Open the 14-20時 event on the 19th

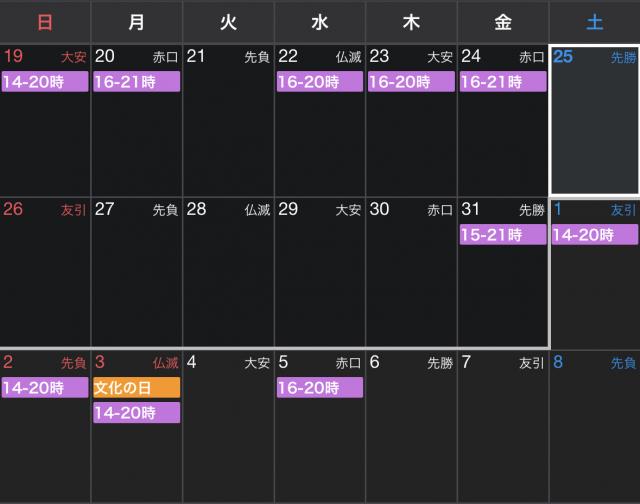(45, 82)
